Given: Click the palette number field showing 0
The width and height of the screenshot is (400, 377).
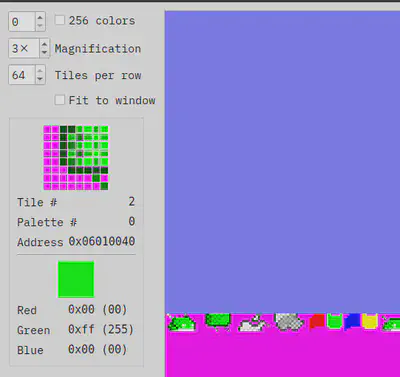Looking at the screenshot, I should click(x=22, y=22).
